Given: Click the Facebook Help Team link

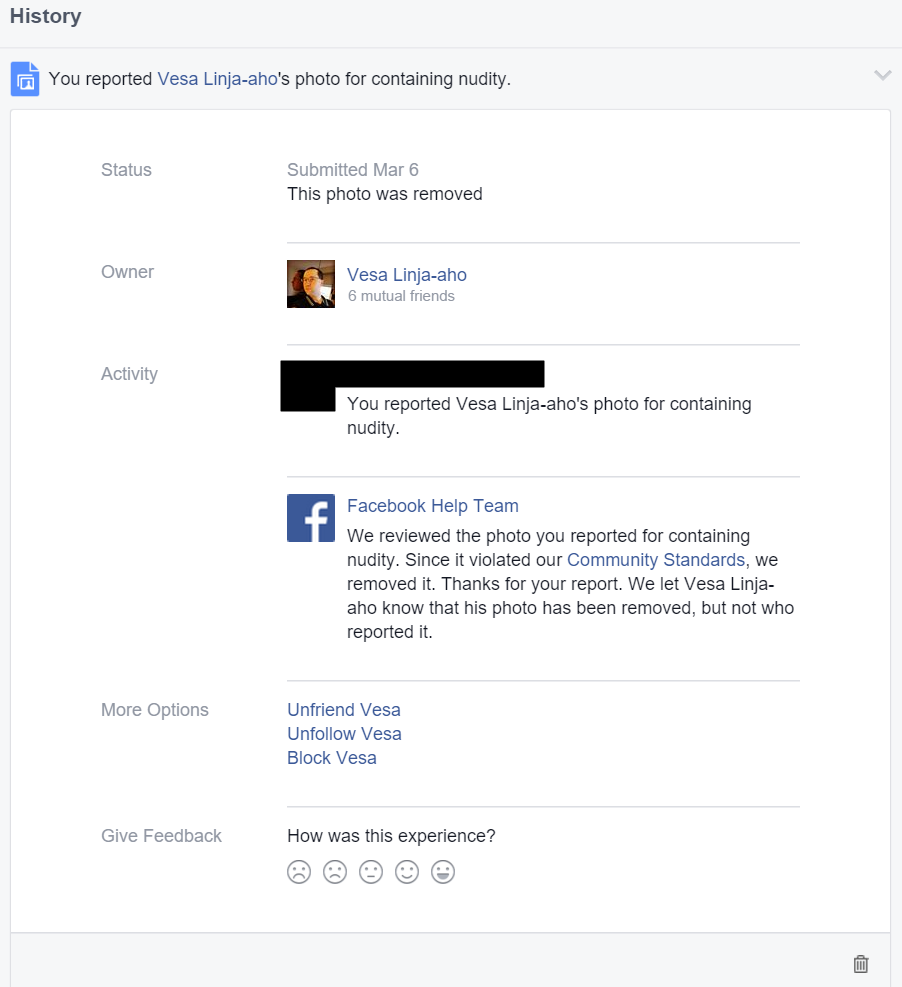Looking at the screenshot, I should coord(432,505).
